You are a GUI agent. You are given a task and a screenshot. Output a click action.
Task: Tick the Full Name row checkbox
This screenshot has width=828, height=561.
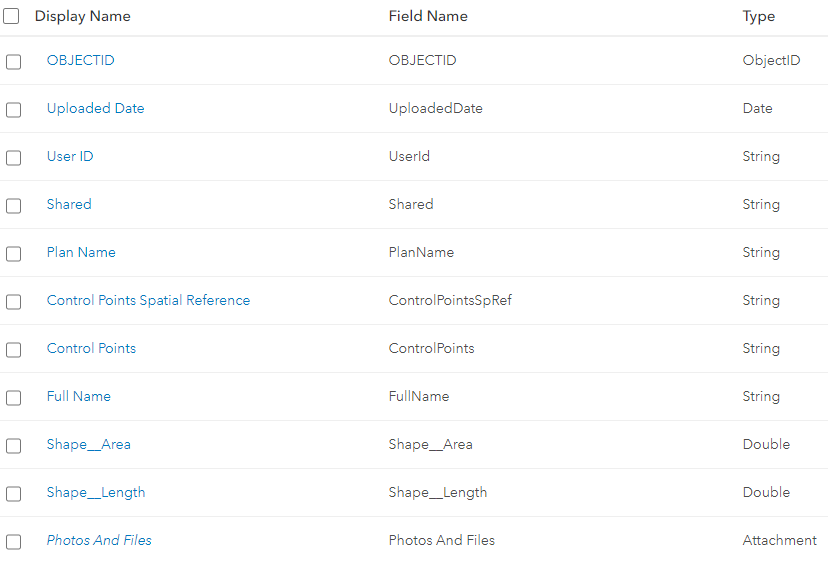(13, 398)
